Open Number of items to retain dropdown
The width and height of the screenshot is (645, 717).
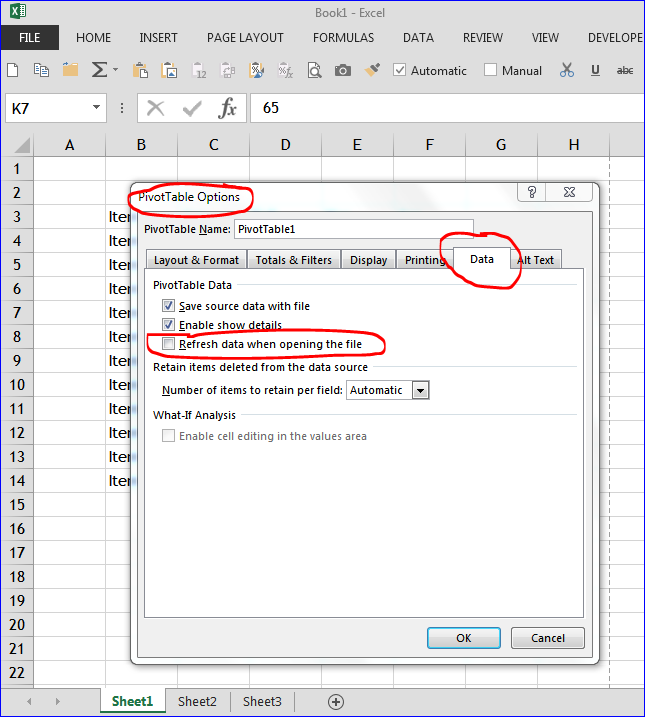(x=420, y=390)
